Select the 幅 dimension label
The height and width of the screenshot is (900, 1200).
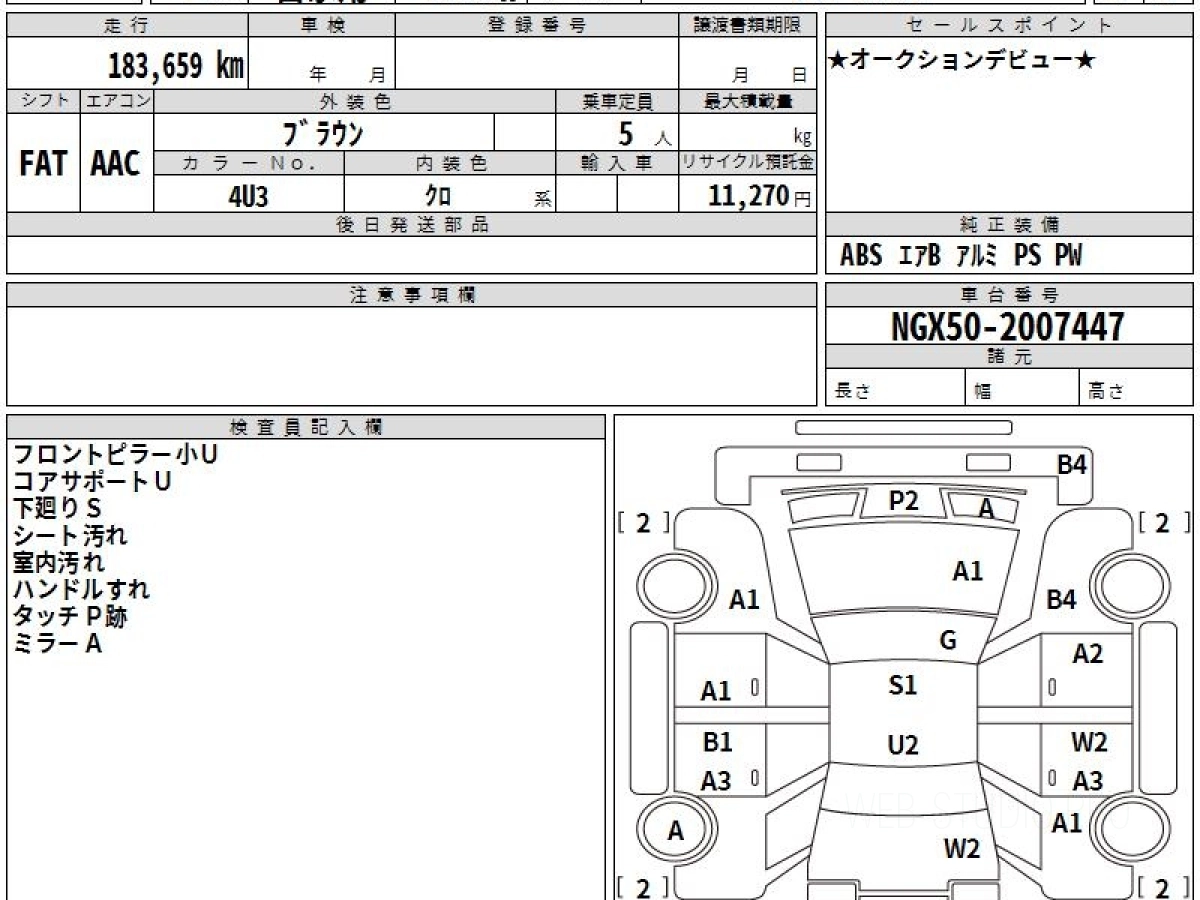tap(983, 392)
